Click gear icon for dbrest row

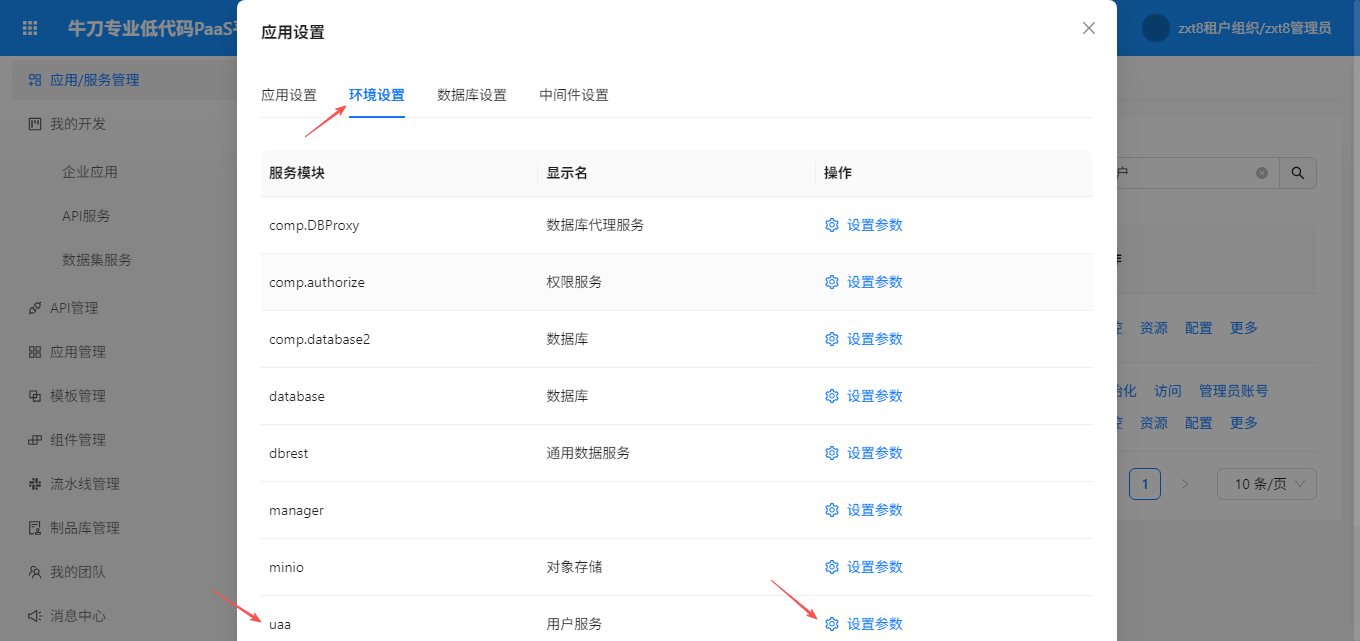point(831,453)
